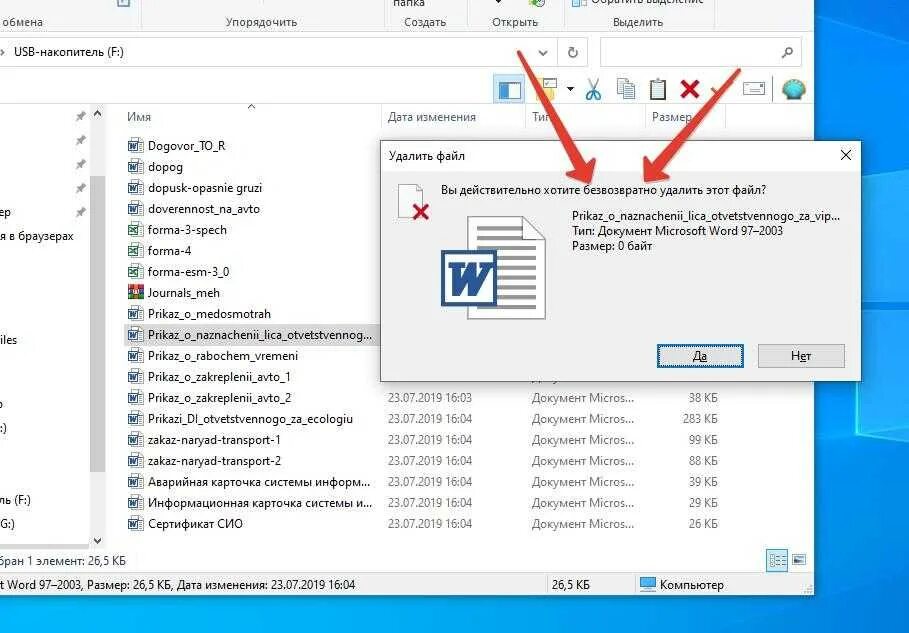Image resolution: width=909 pixels, height=633 pixels.
Task: Click the Word icon of dopusk-opasnie gruzi
Action: pos(135,188)
